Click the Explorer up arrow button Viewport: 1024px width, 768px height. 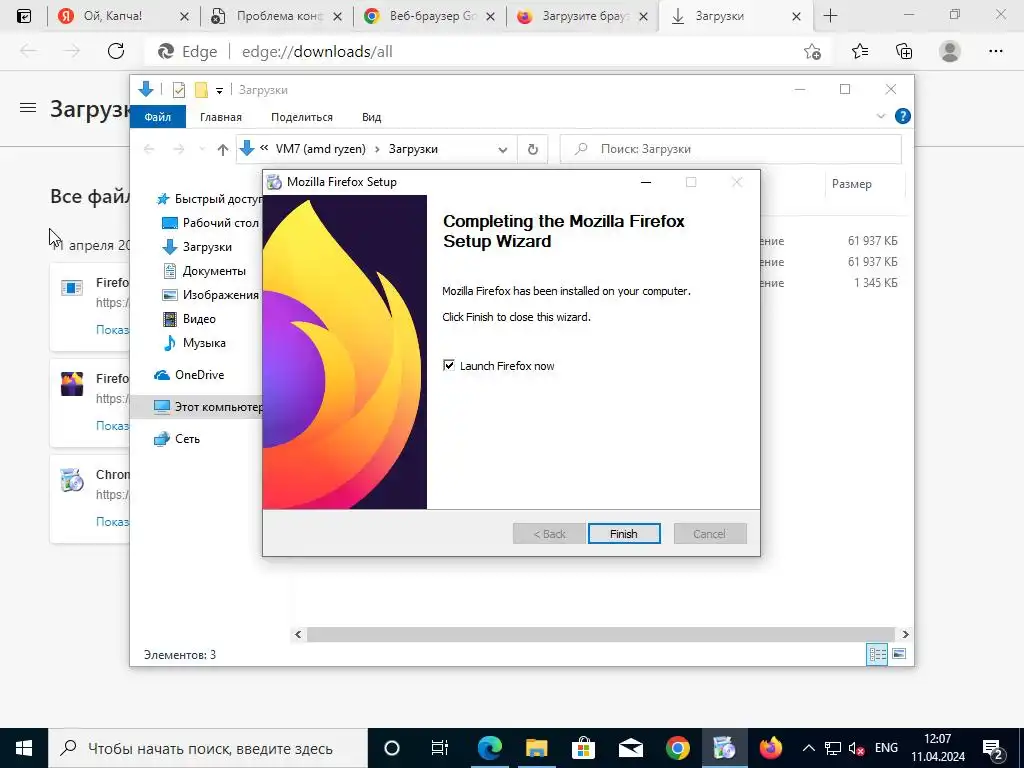point(223,150)
